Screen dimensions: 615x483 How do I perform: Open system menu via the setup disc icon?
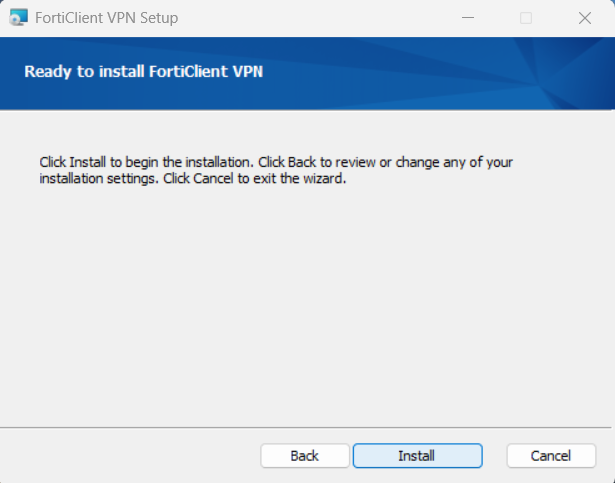pyautogui.click(x=18, y=18)
